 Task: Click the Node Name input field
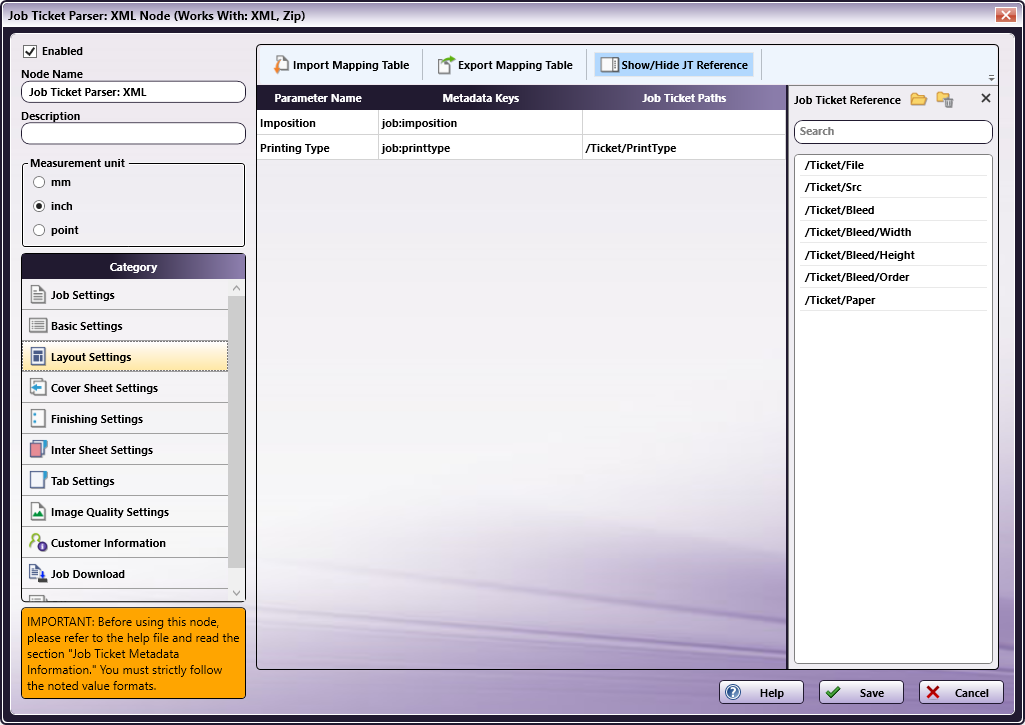point(133,92)
